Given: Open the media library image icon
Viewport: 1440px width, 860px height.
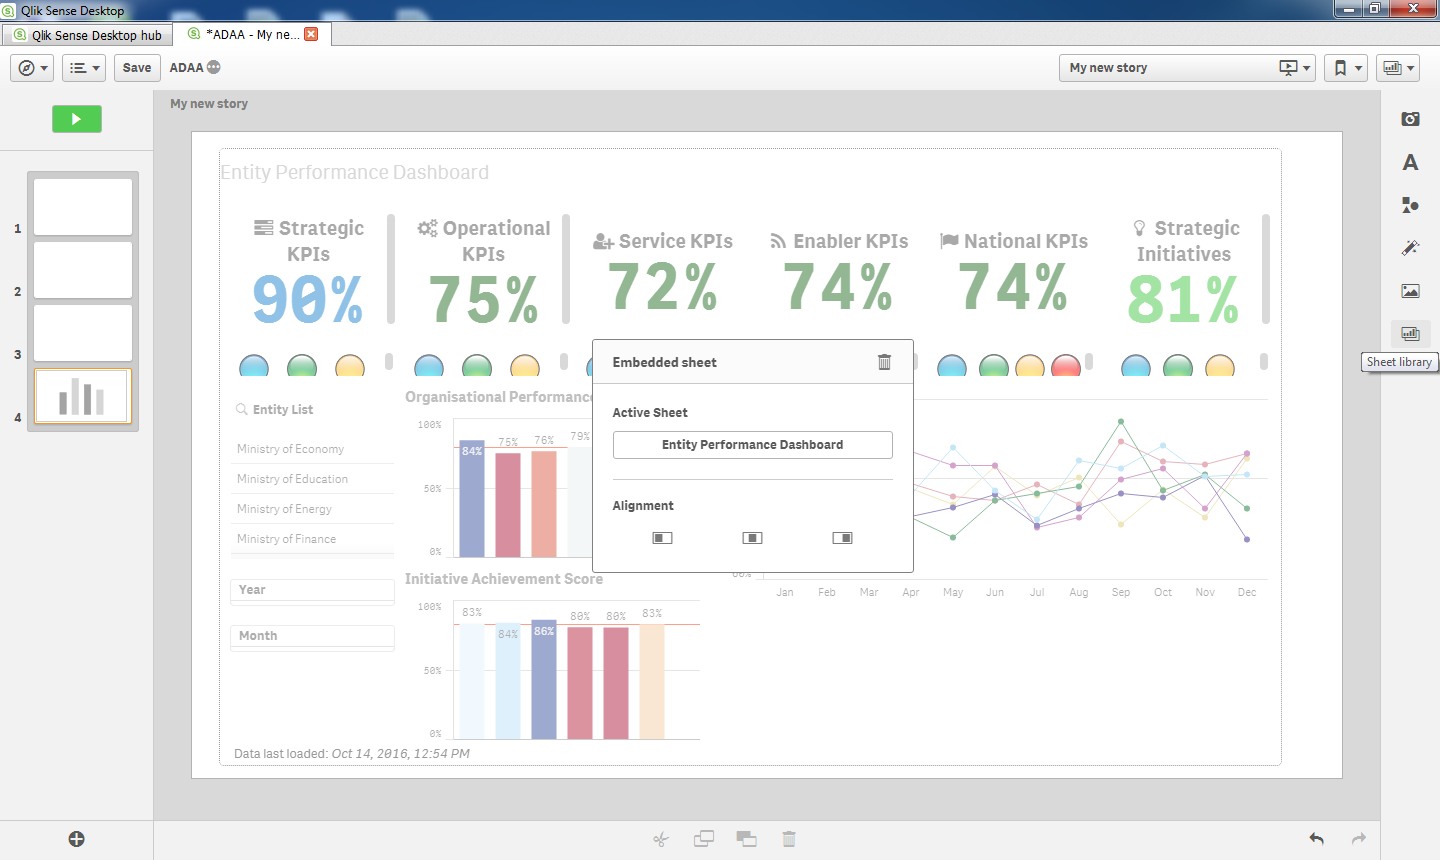Looking at the screenshot, I should click(1410, 291).
